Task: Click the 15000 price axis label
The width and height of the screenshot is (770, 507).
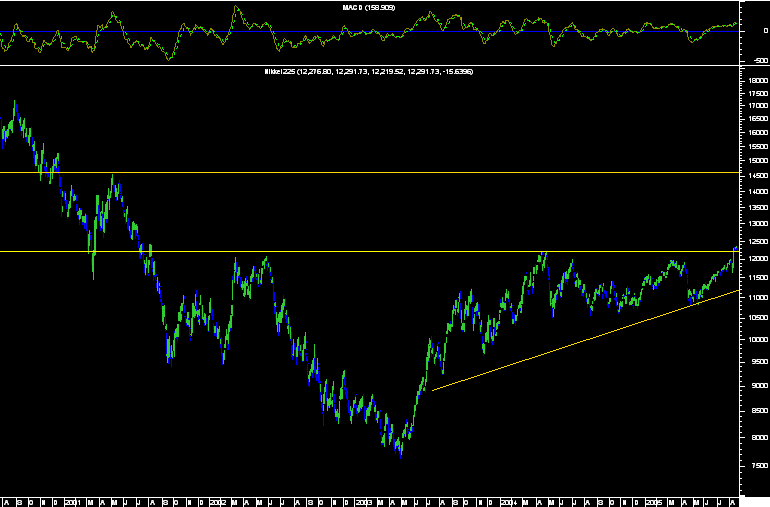Action: 759,161
